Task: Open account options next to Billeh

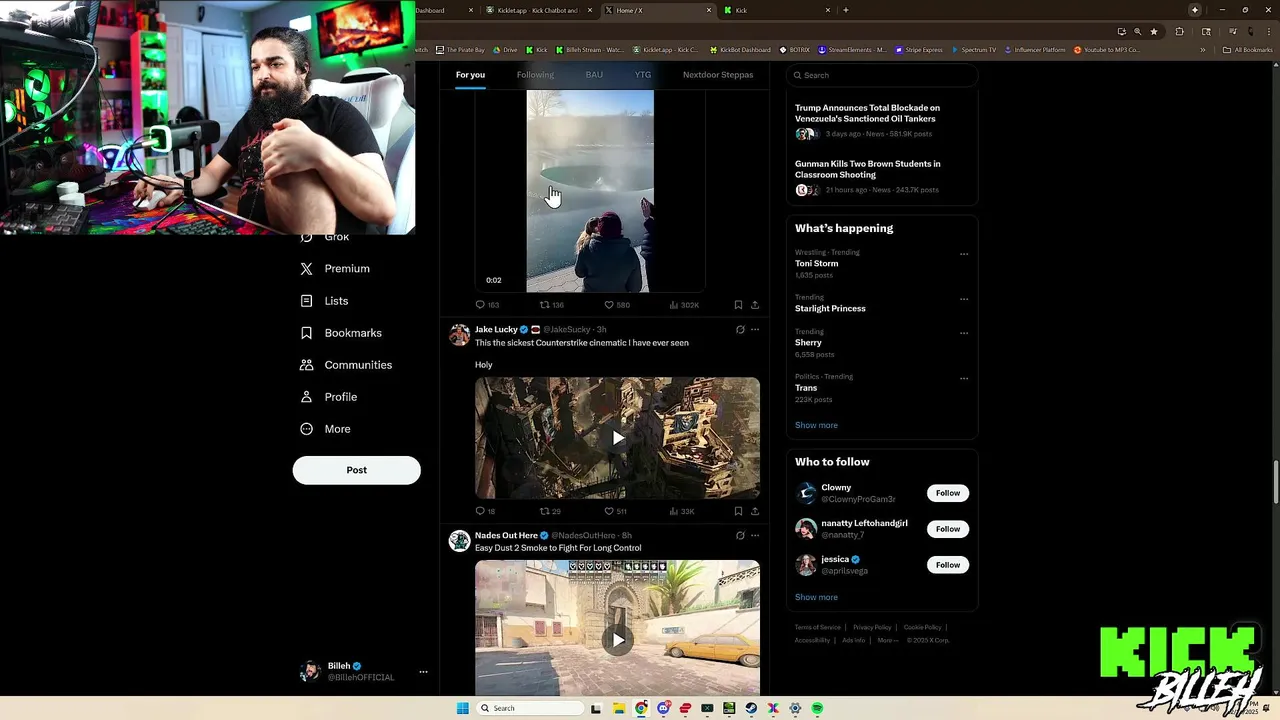Action: coord(423,671)
